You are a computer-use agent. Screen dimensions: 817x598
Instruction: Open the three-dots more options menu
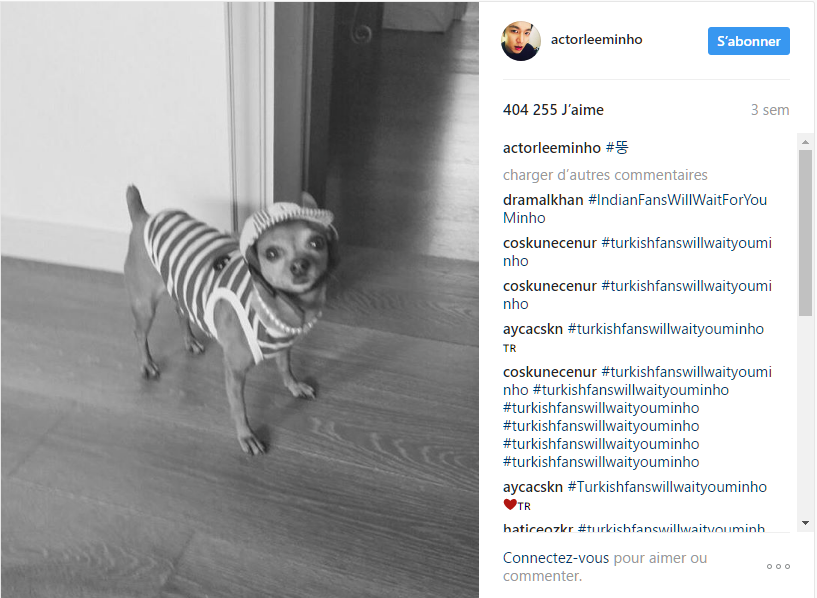point(778,566)
